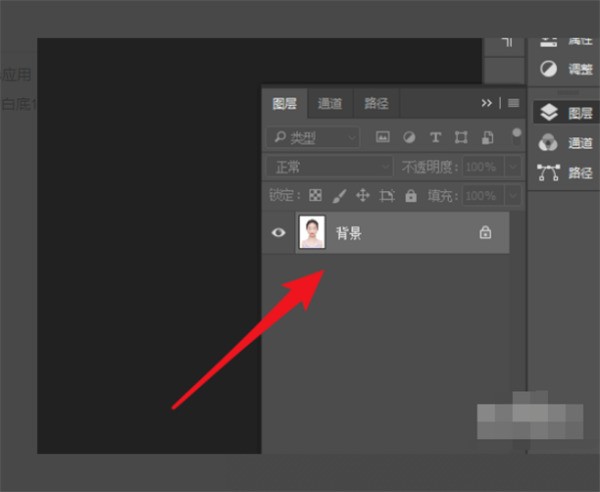This screenshot has width=600, height=492.
Task: Filter for type layers T icon
Action: (435, 137)
